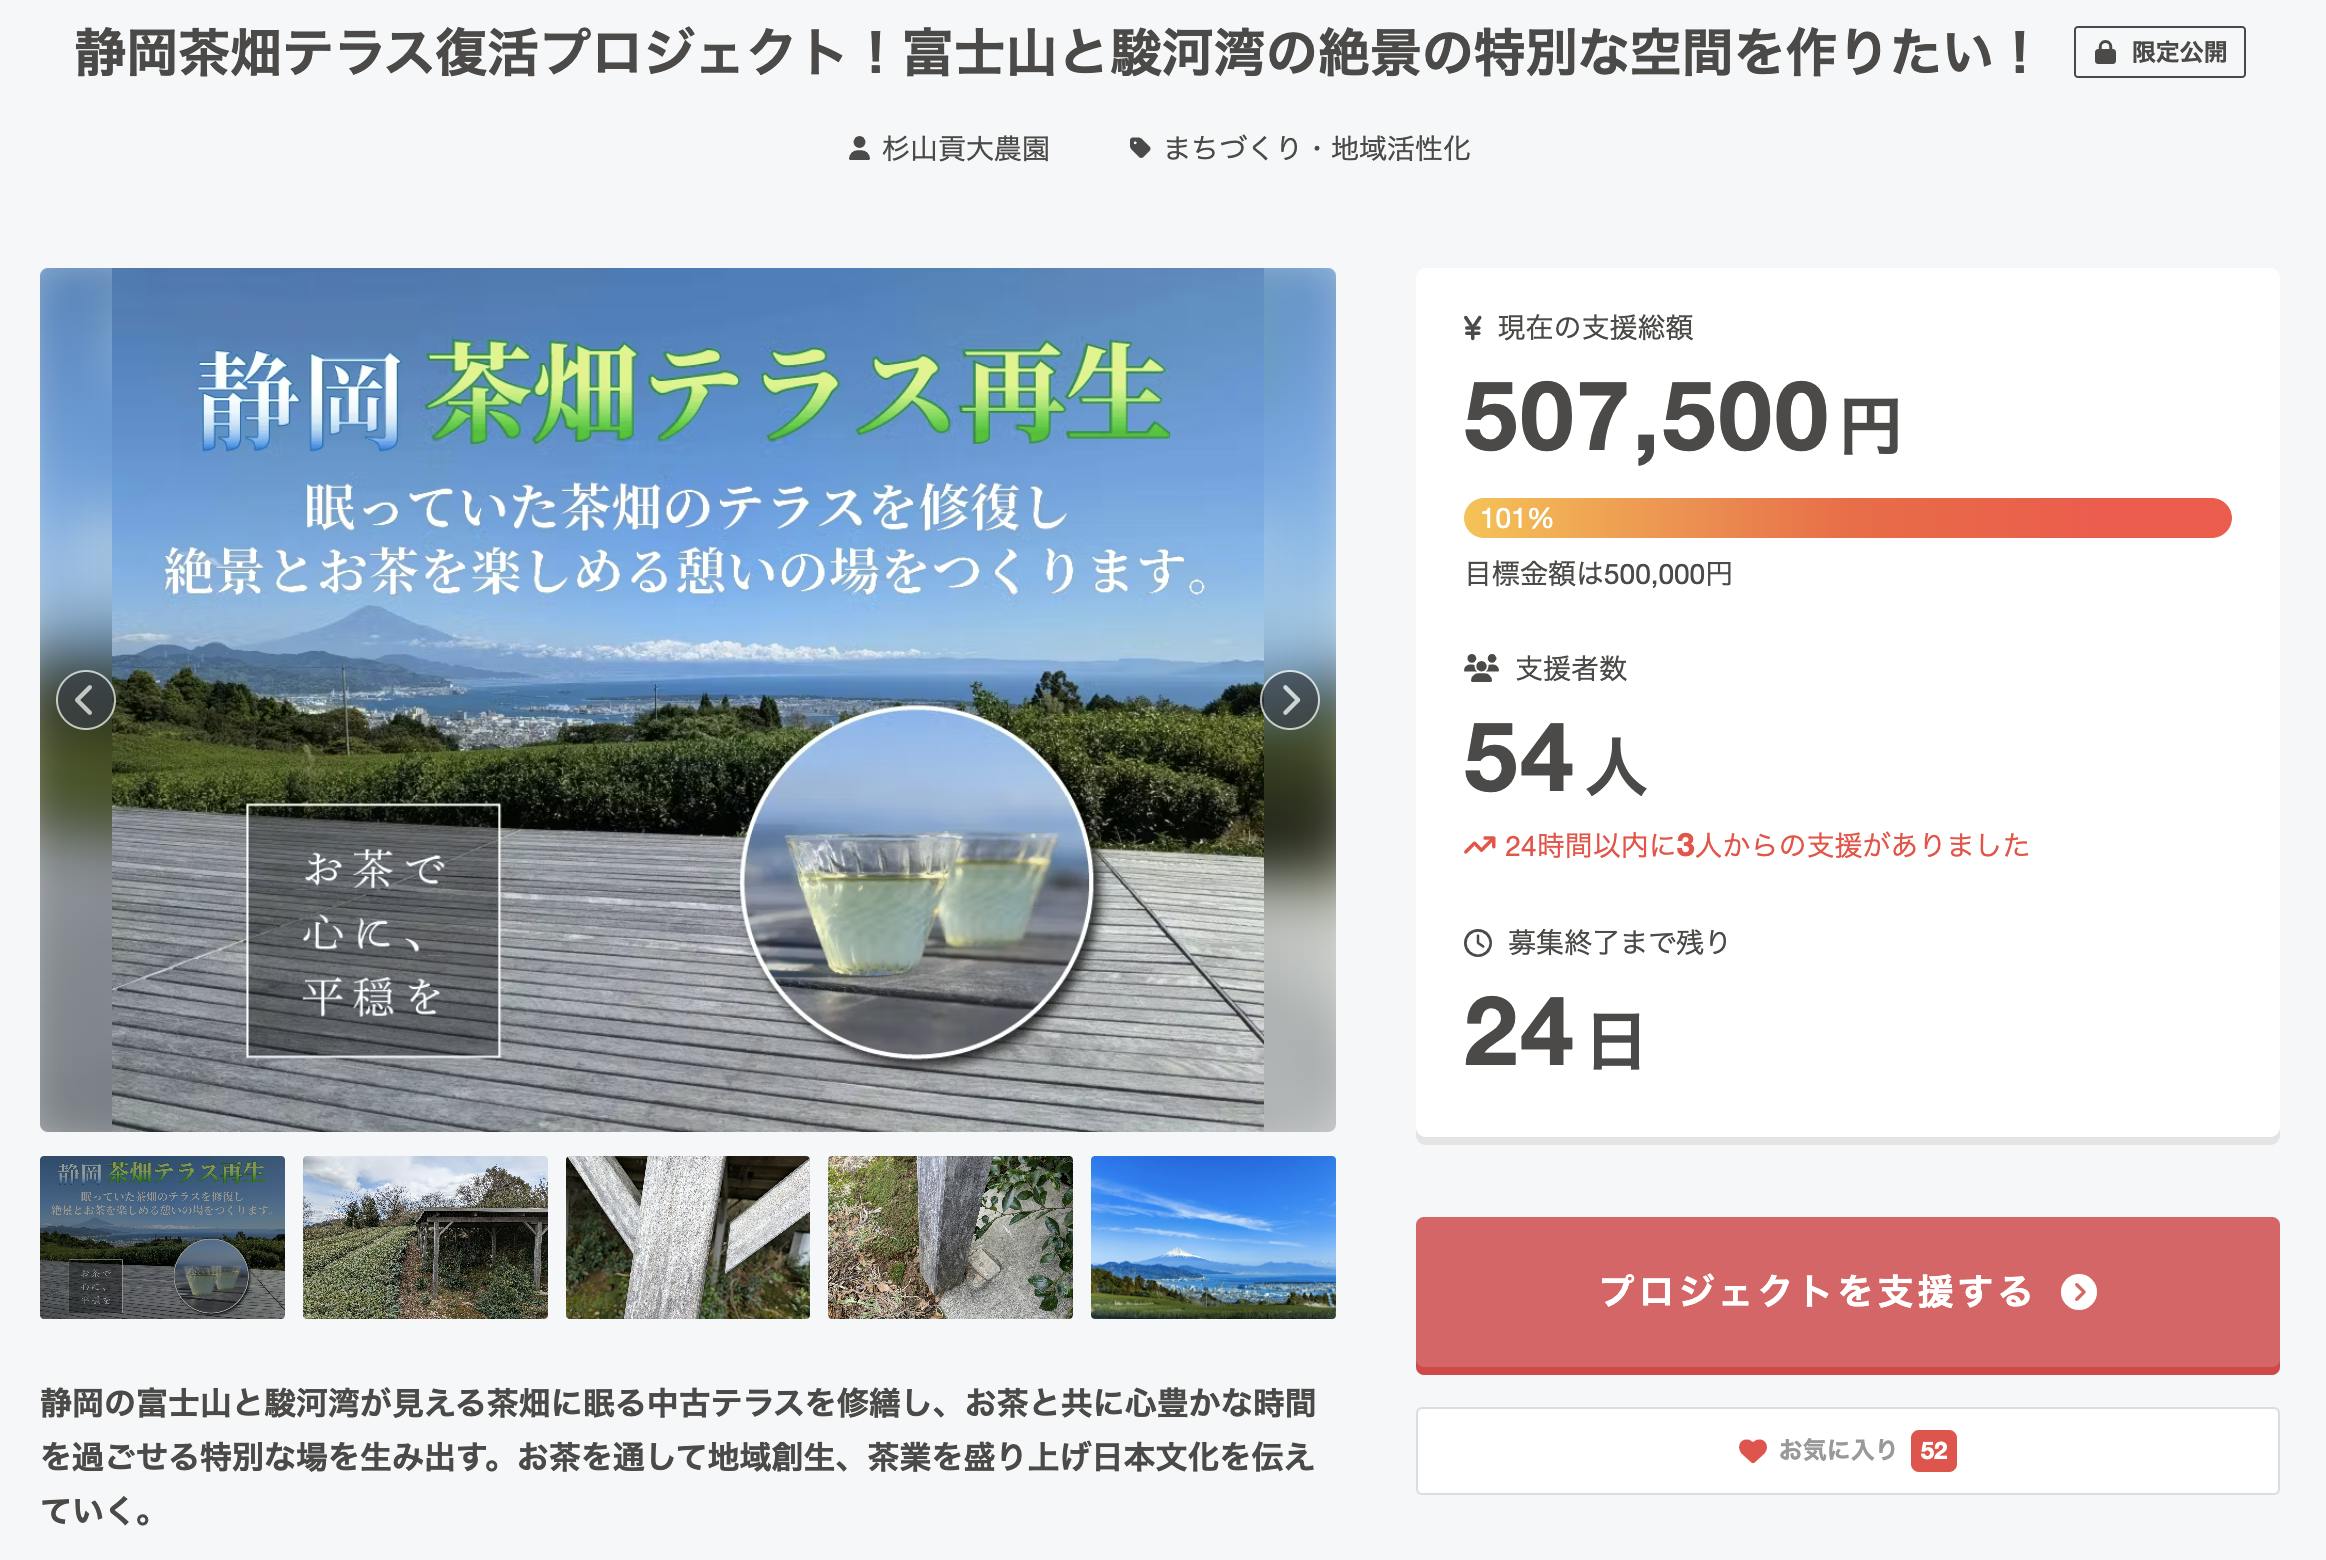This screenshot has height=1560, width=2326.
Task: Click the red trend arrow icon
Action: point(1479,847)
